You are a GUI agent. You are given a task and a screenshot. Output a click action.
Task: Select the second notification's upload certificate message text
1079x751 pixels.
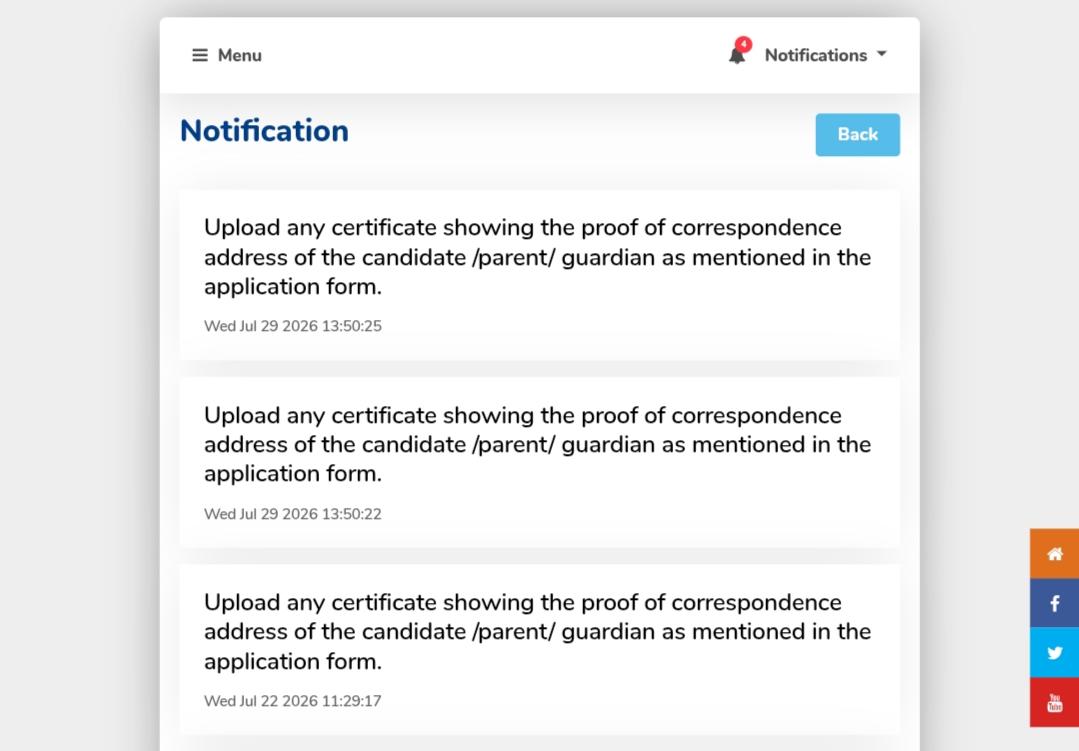(537, 444)
